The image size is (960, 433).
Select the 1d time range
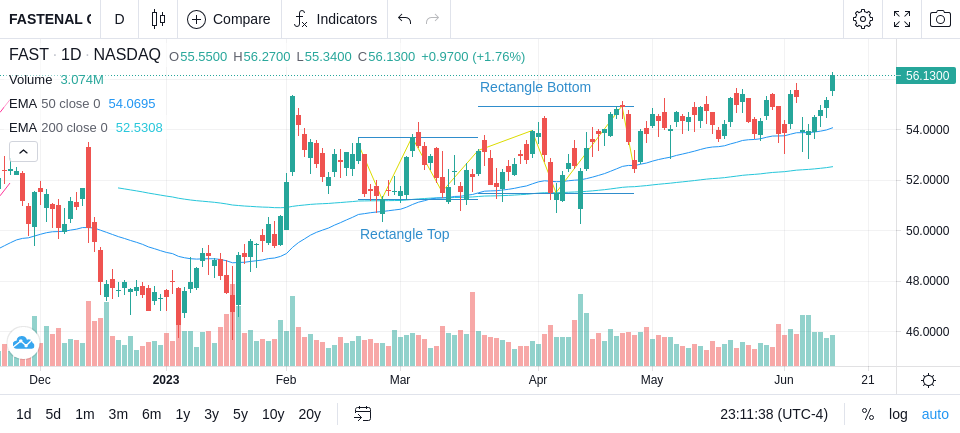[24, 414]
